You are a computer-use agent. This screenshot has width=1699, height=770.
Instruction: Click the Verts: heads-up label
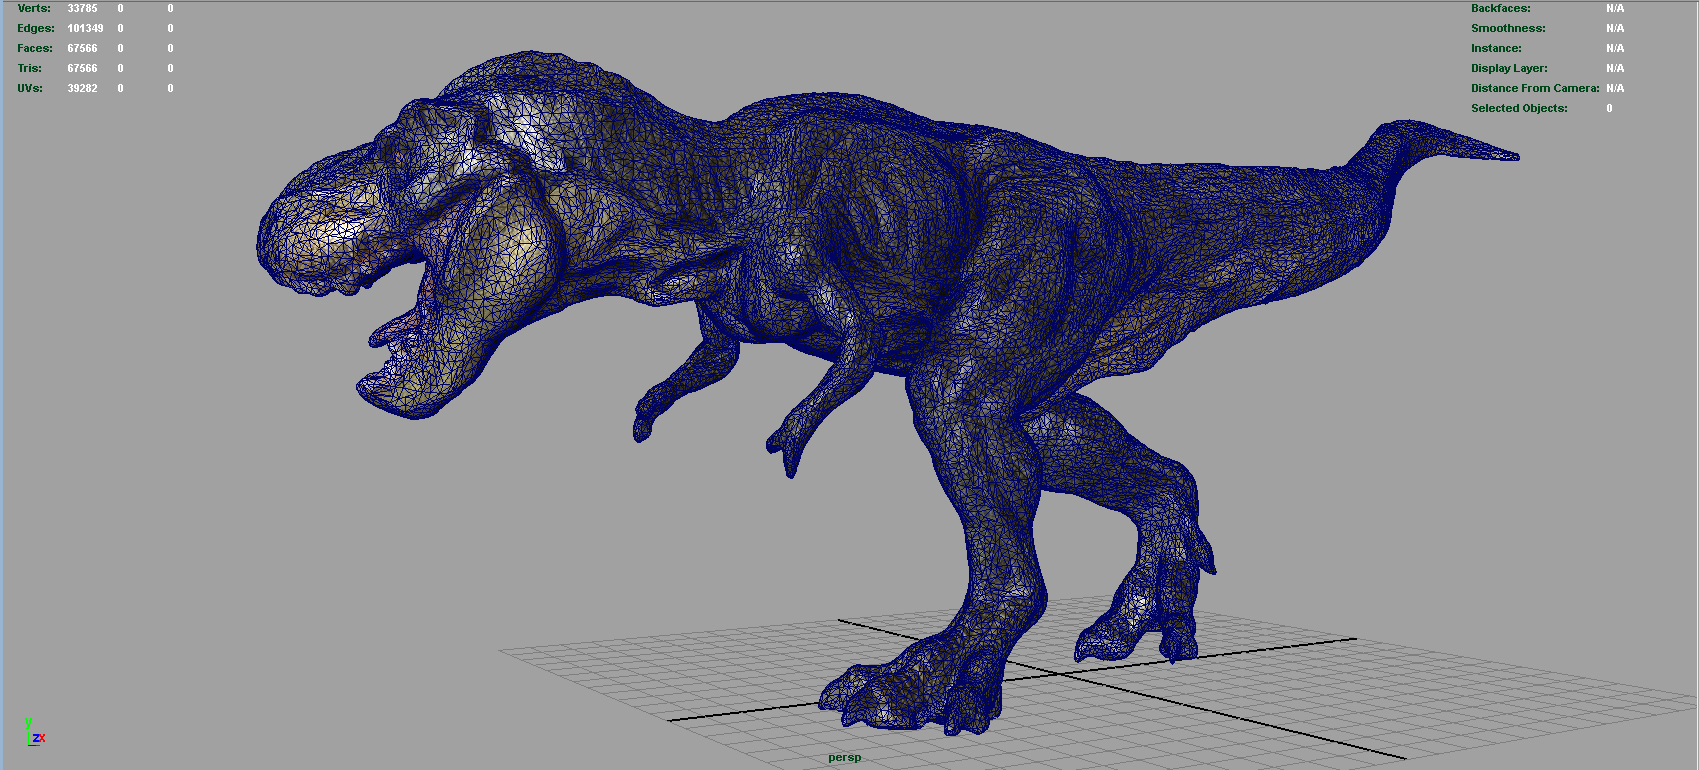34,8
